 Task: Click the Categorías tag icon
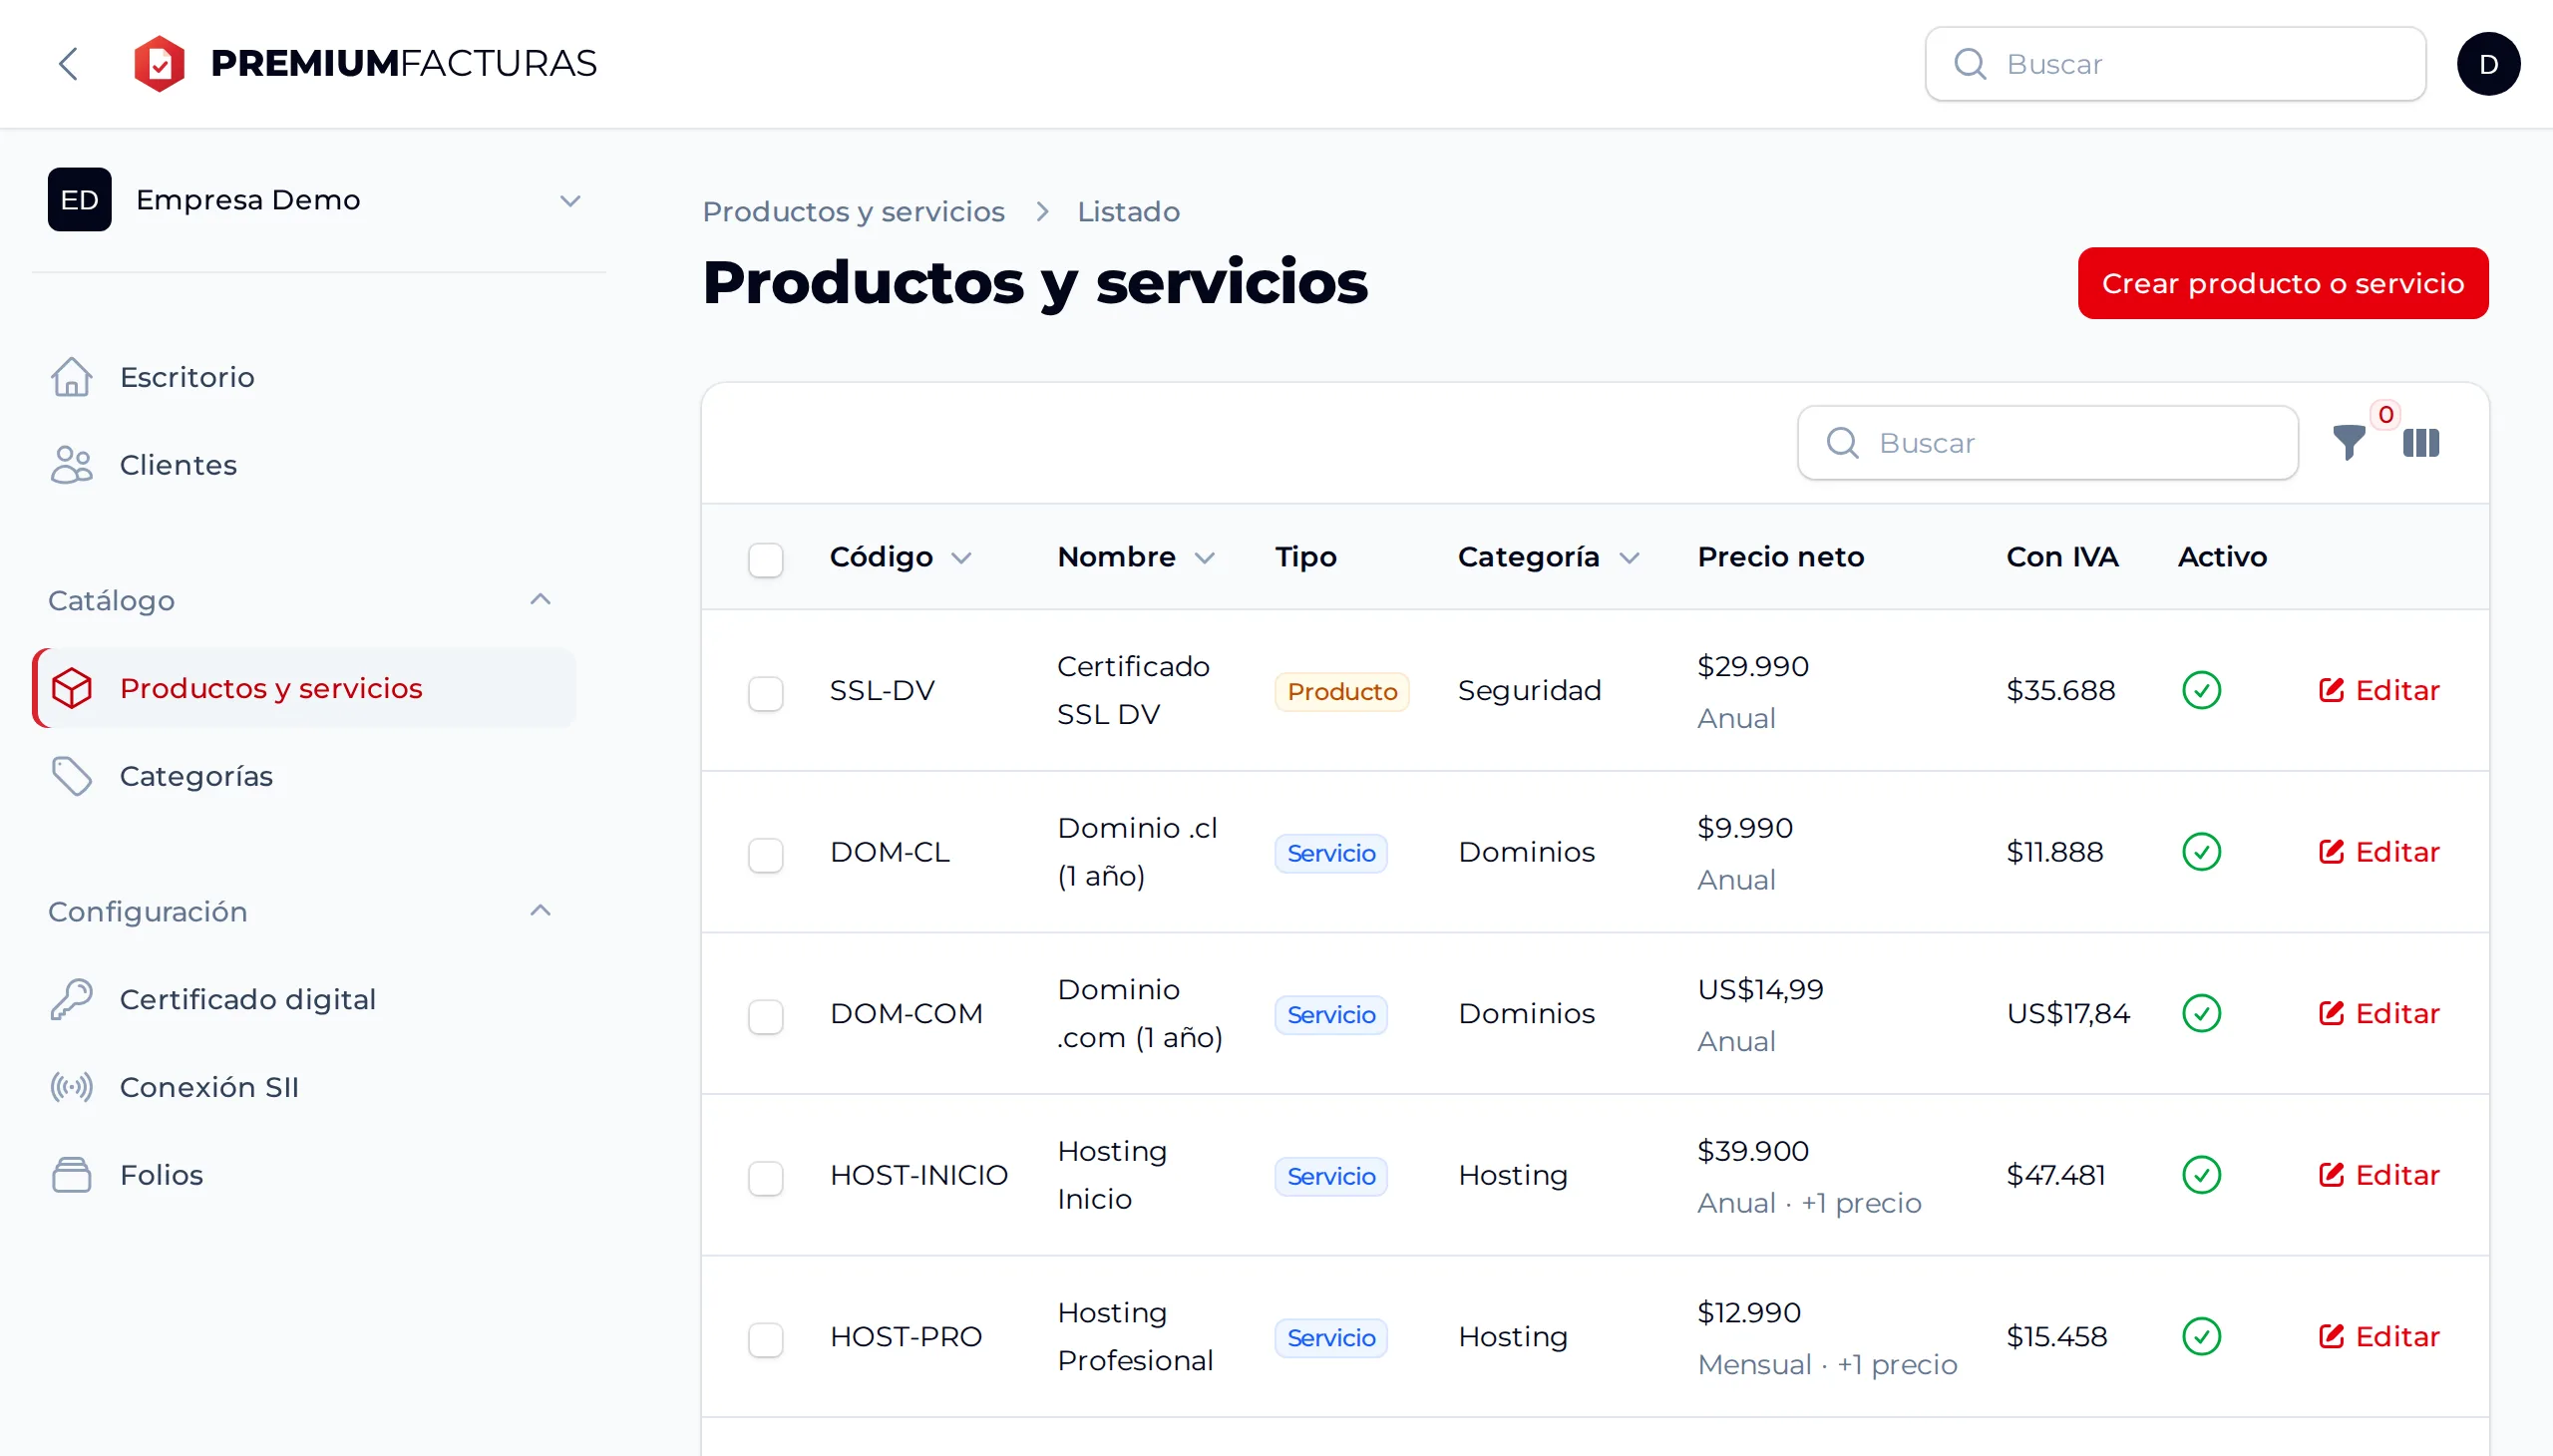[72, 776]
